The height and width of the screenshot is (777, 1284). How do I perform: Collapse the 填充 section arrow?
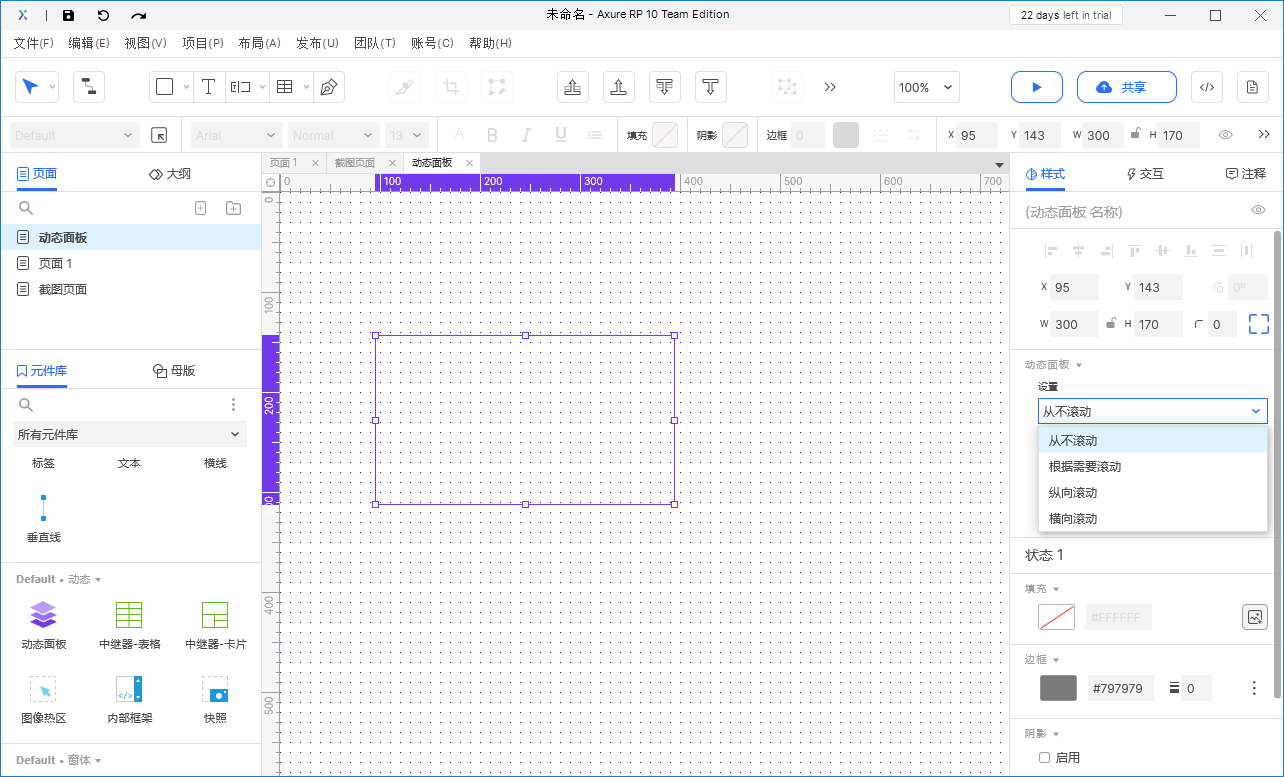1056,589
